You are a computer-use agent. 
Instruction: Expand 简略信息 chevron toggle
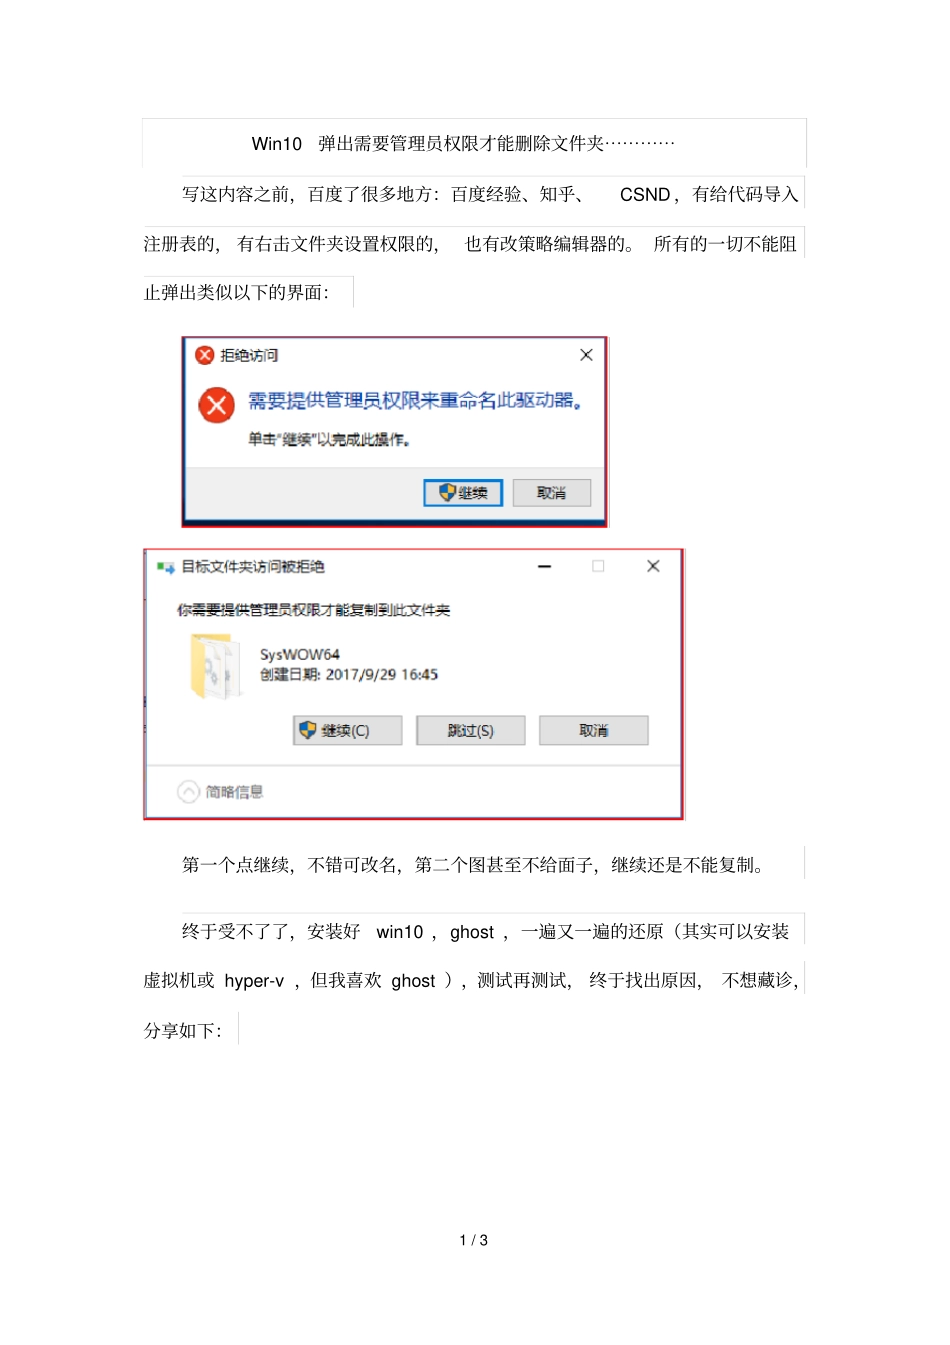pyautogui.click(x=188, y=792)
